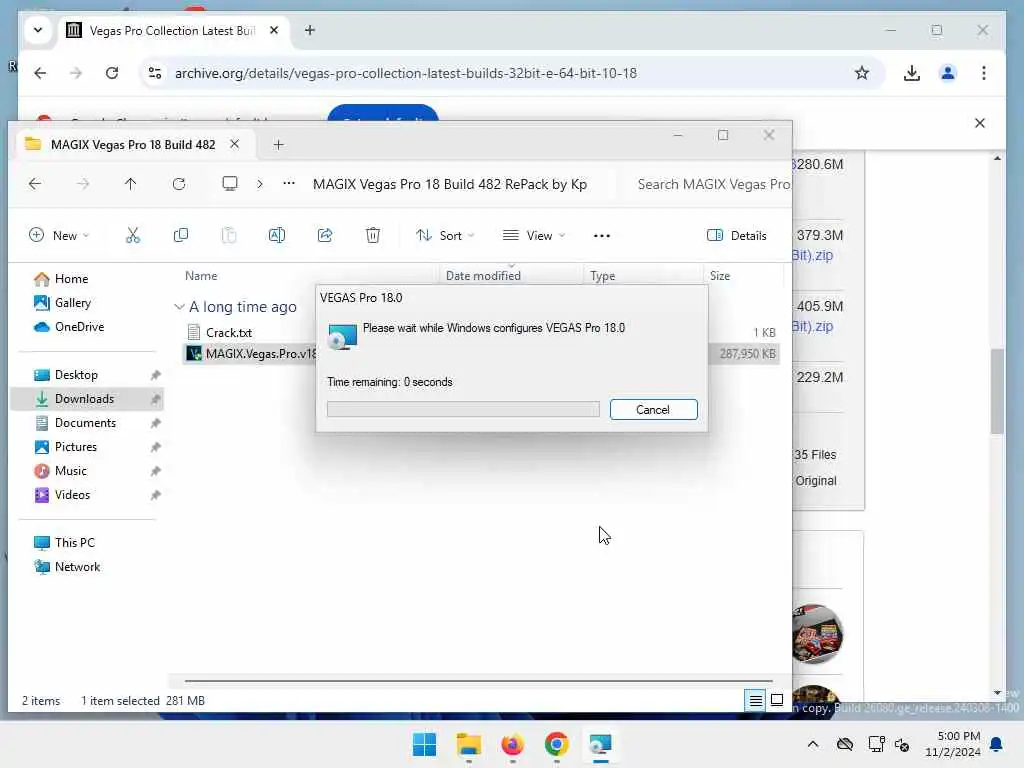Go back in Chrome
Viewport: 1024px width, 768px height.
(40, 73)
